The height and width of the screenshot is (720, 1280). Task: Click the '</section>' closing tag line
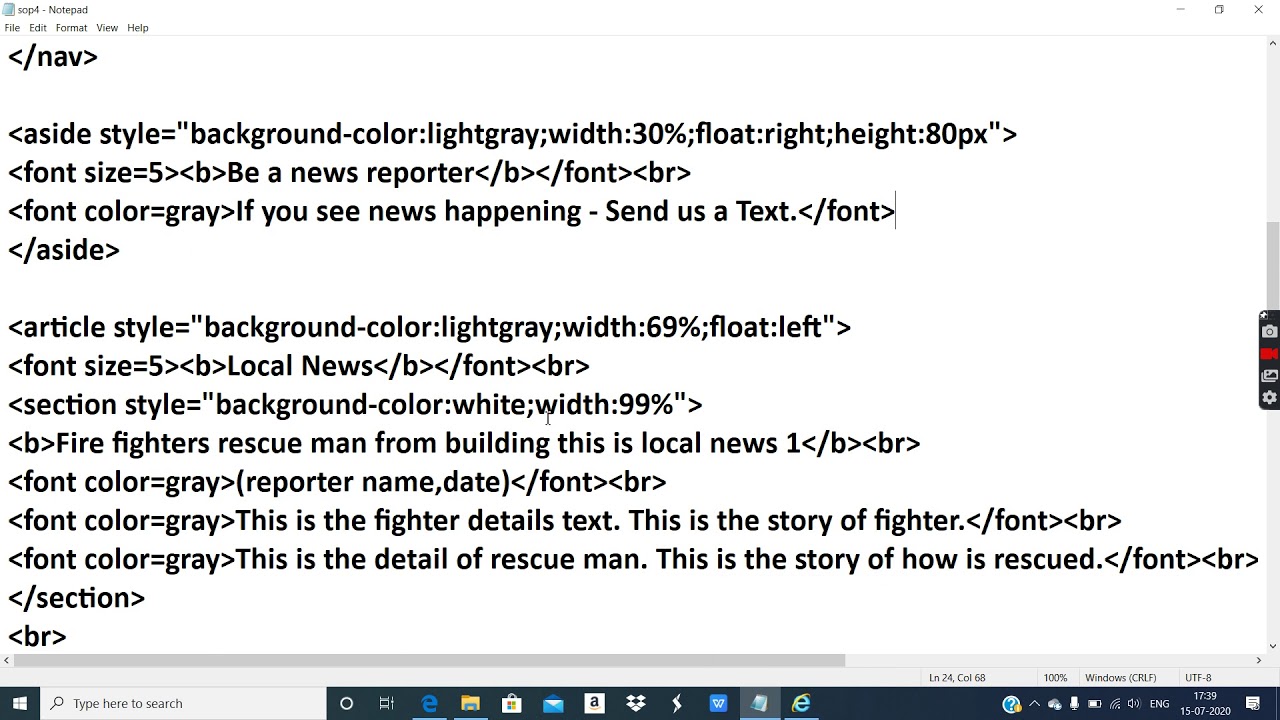point(77,598)
